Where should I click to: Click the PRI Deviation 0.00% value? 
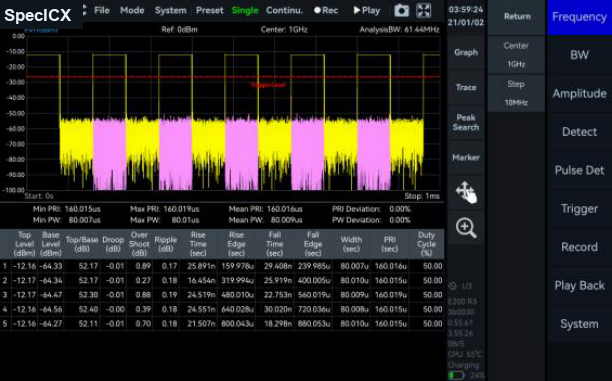click(400, 209)
